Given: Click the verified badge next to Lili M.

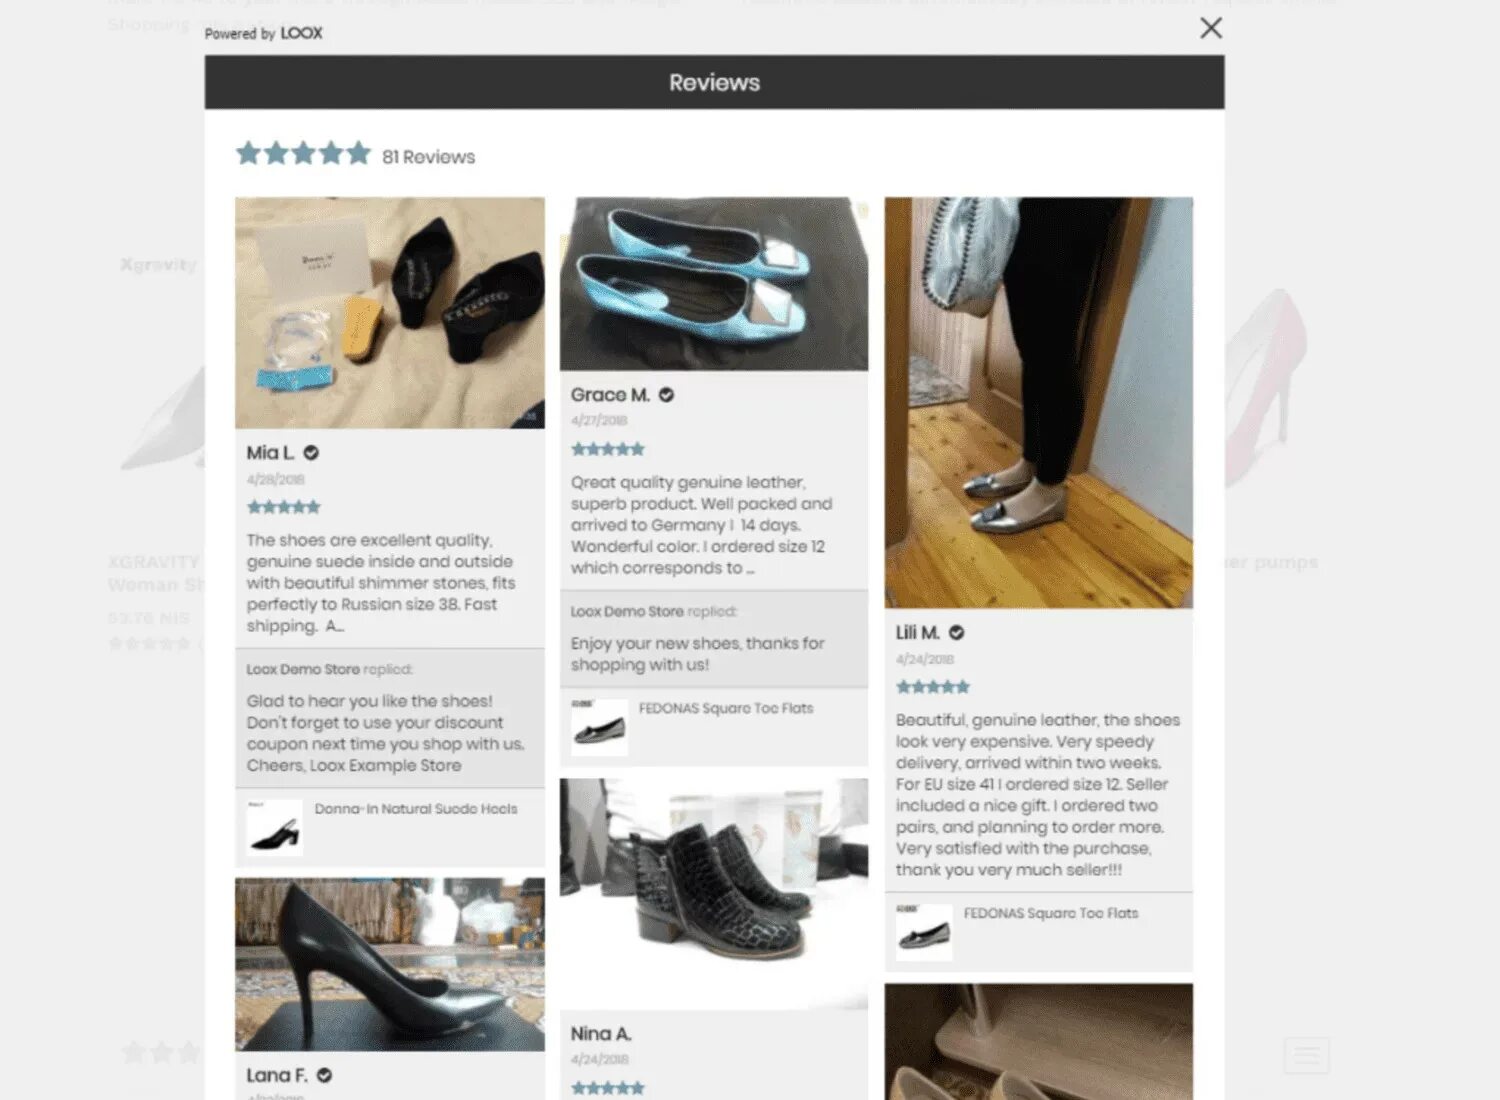Looking at the screenshot, I should 956,633.
